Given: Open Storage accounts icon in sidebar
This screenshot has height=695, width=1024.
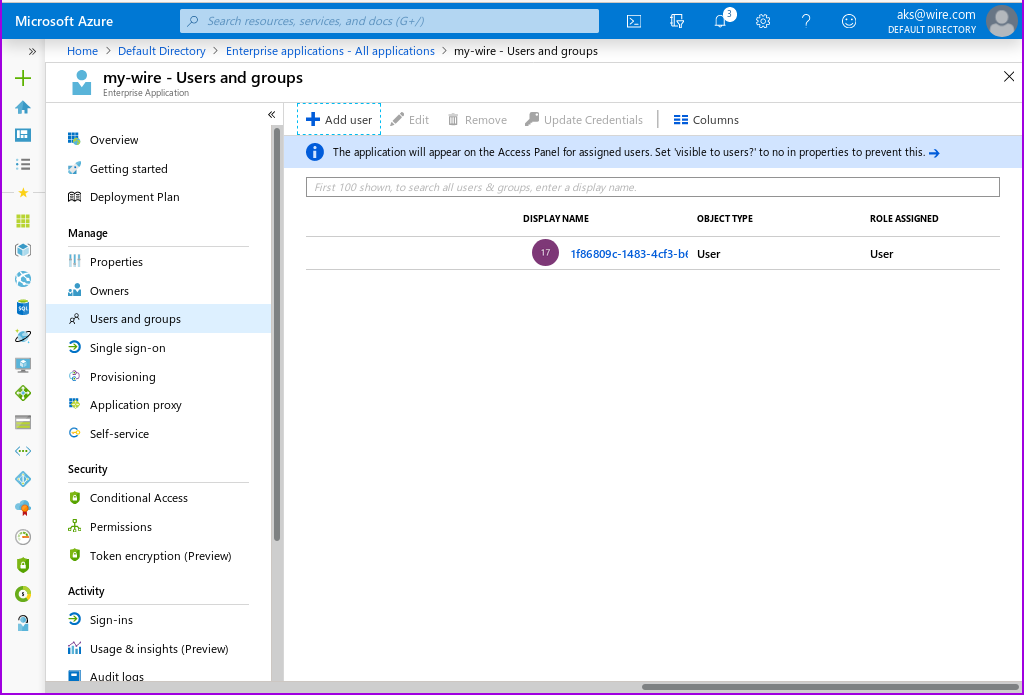Looking at the screenshot, I should [23, 422].
